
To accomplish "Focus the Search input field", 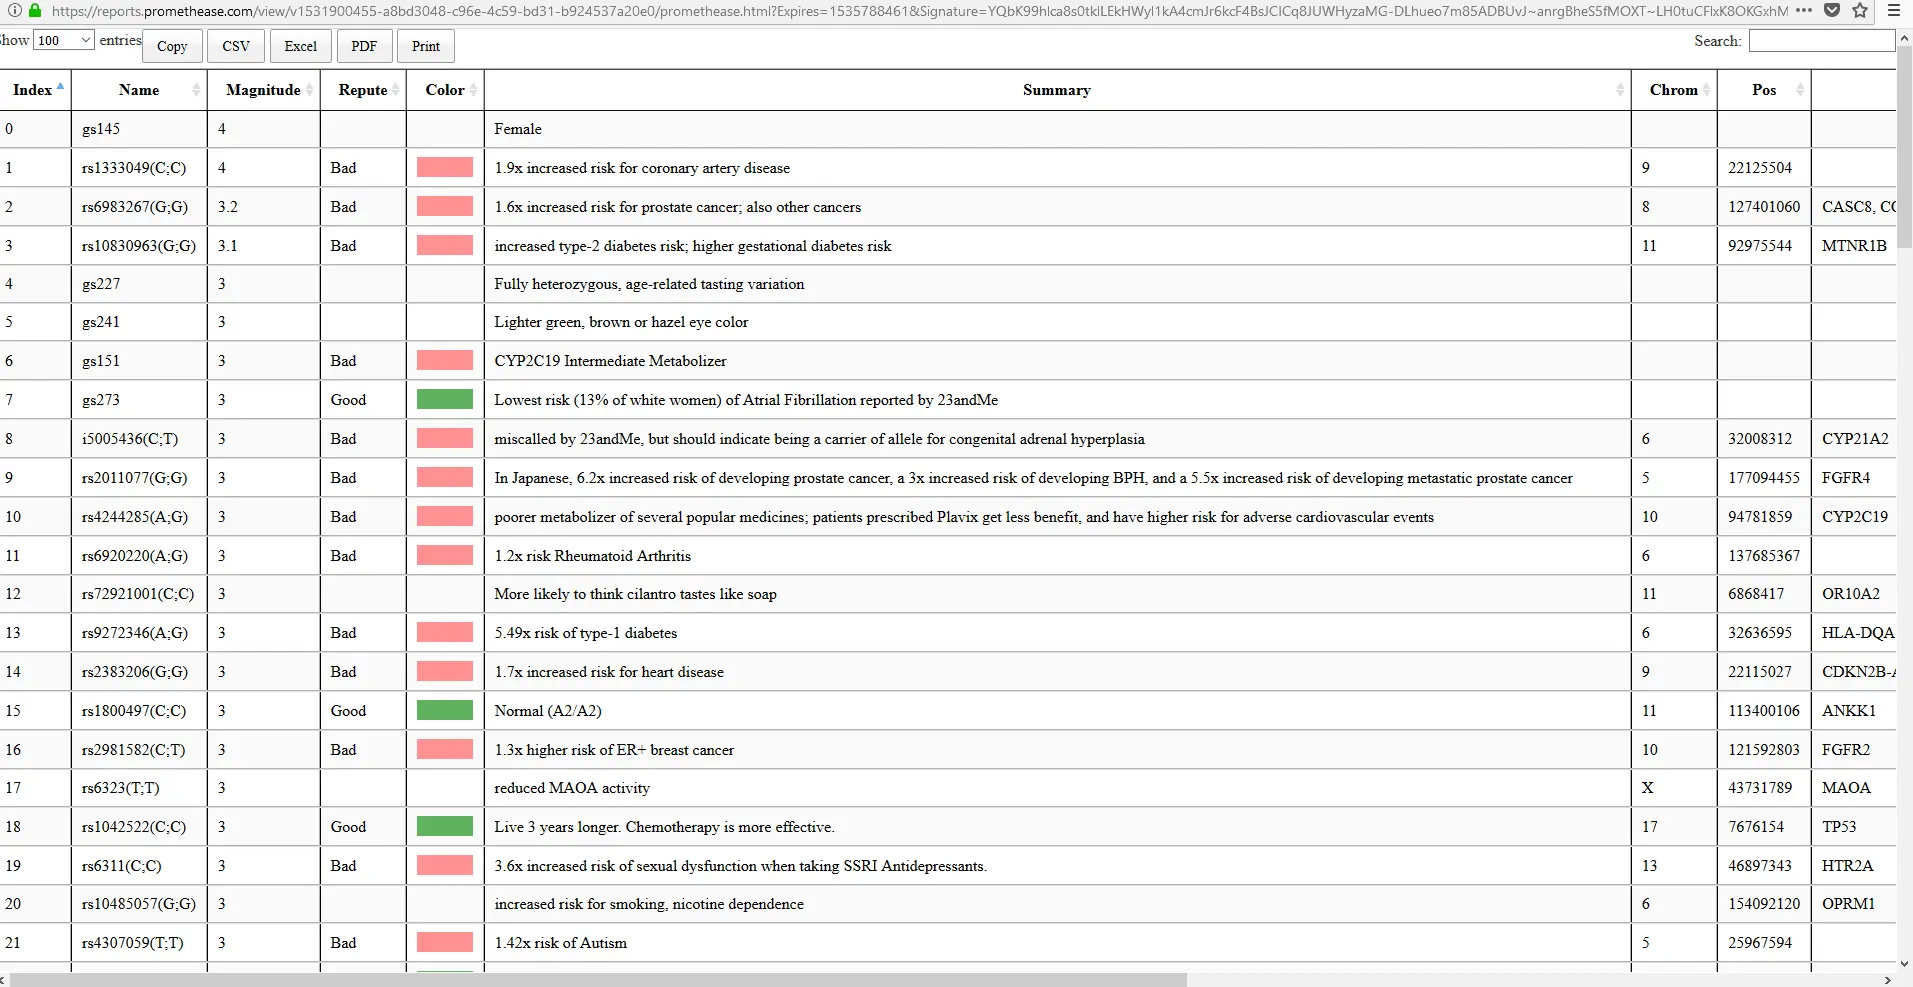I will (x=1822, y=41).
